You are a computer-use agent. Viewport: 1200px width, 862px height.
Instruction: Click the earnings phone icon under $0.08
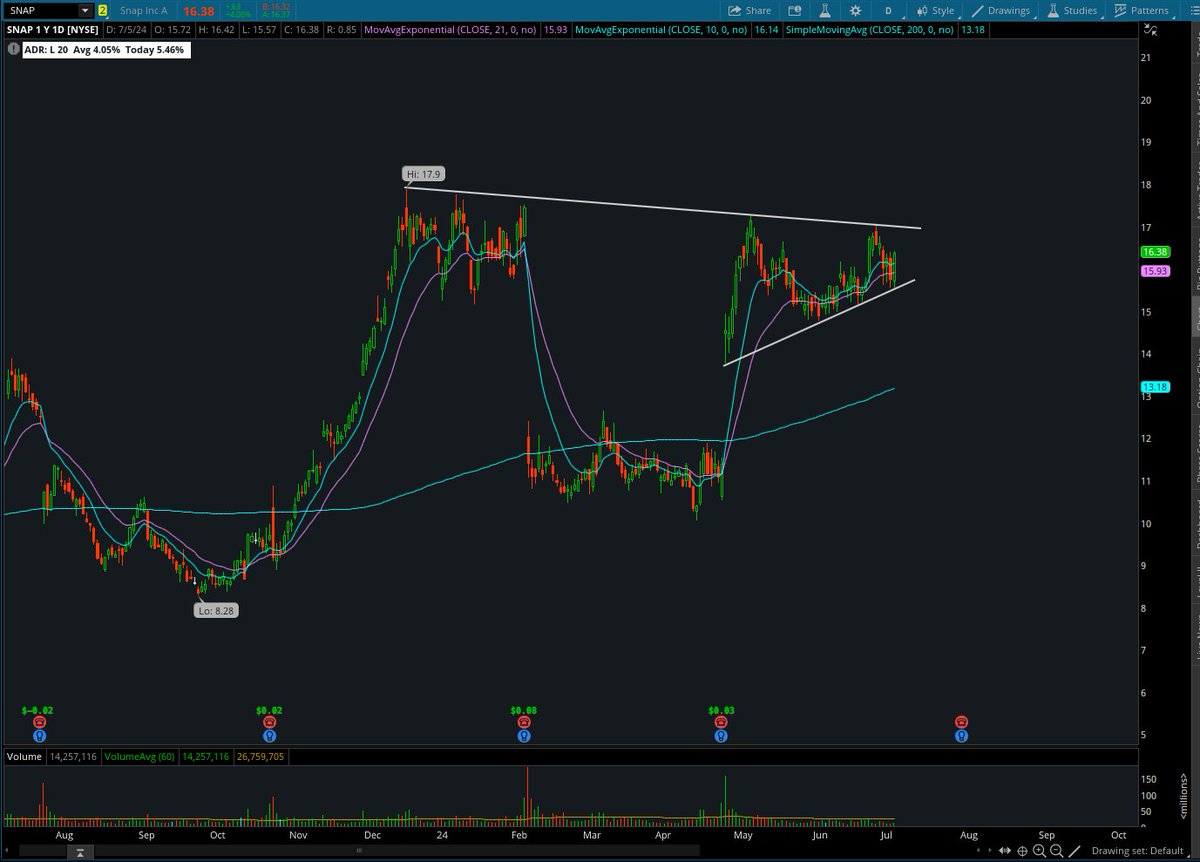tap(524, 722)
